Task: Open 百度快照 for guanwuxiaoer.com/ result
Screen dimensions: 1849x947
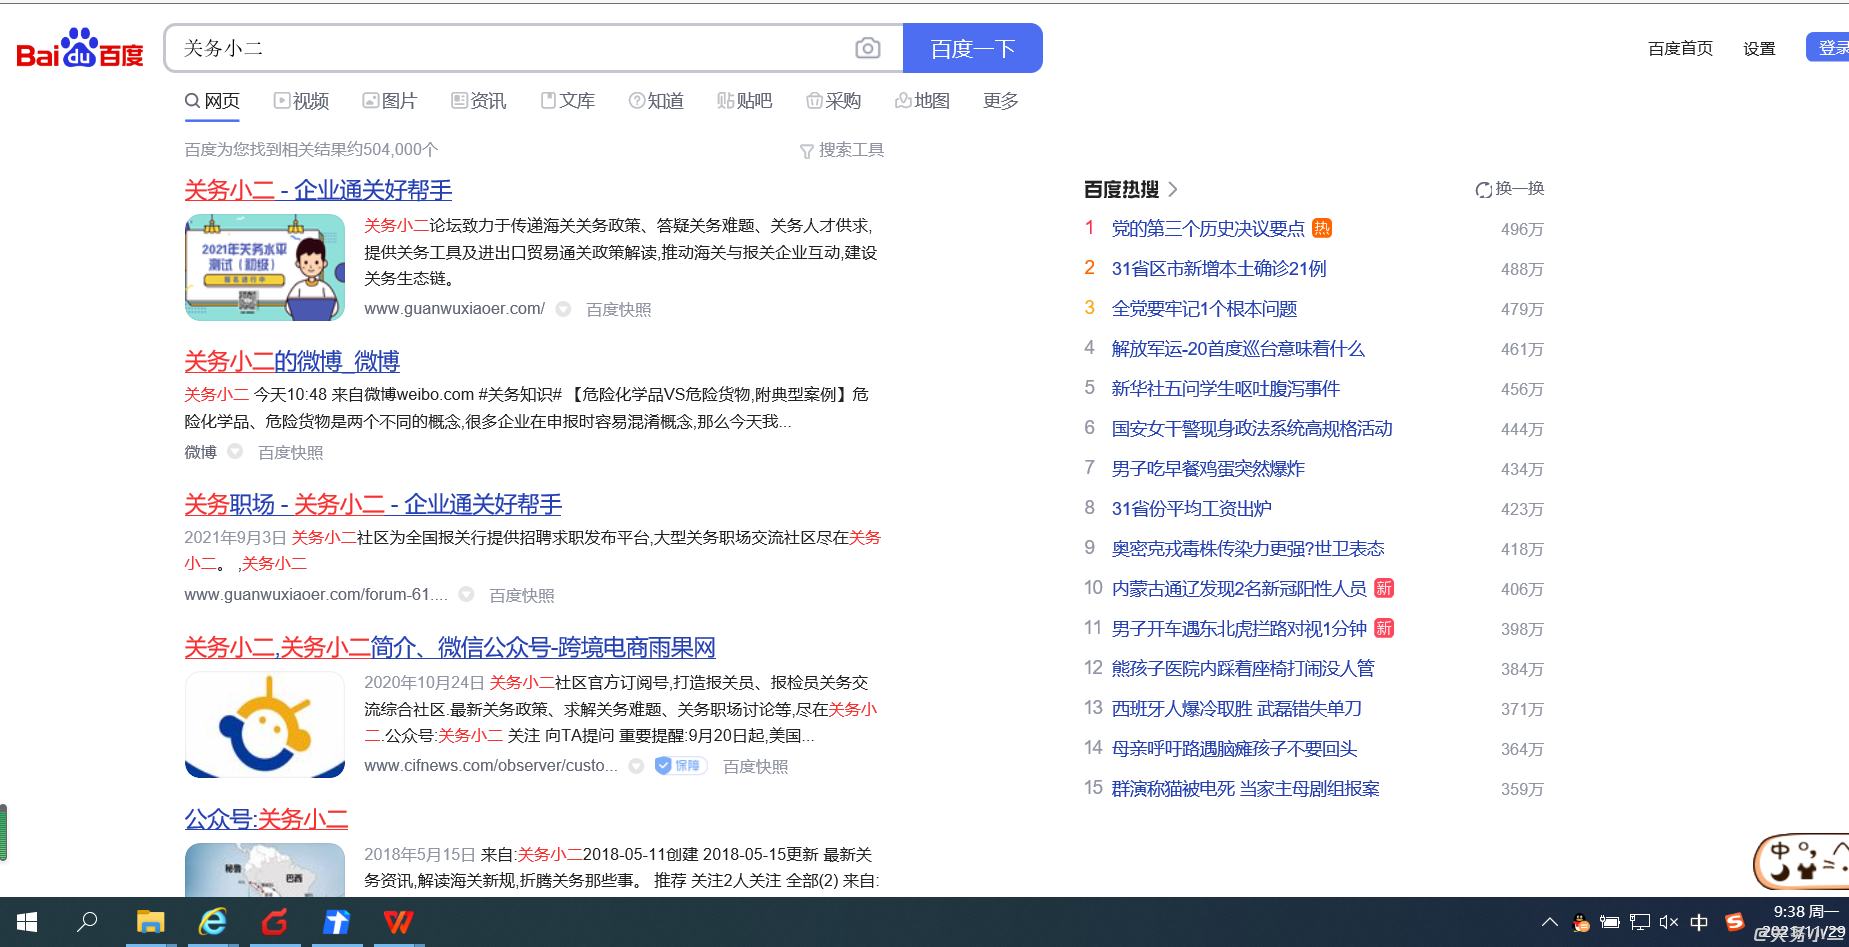Action: [618, 310]
